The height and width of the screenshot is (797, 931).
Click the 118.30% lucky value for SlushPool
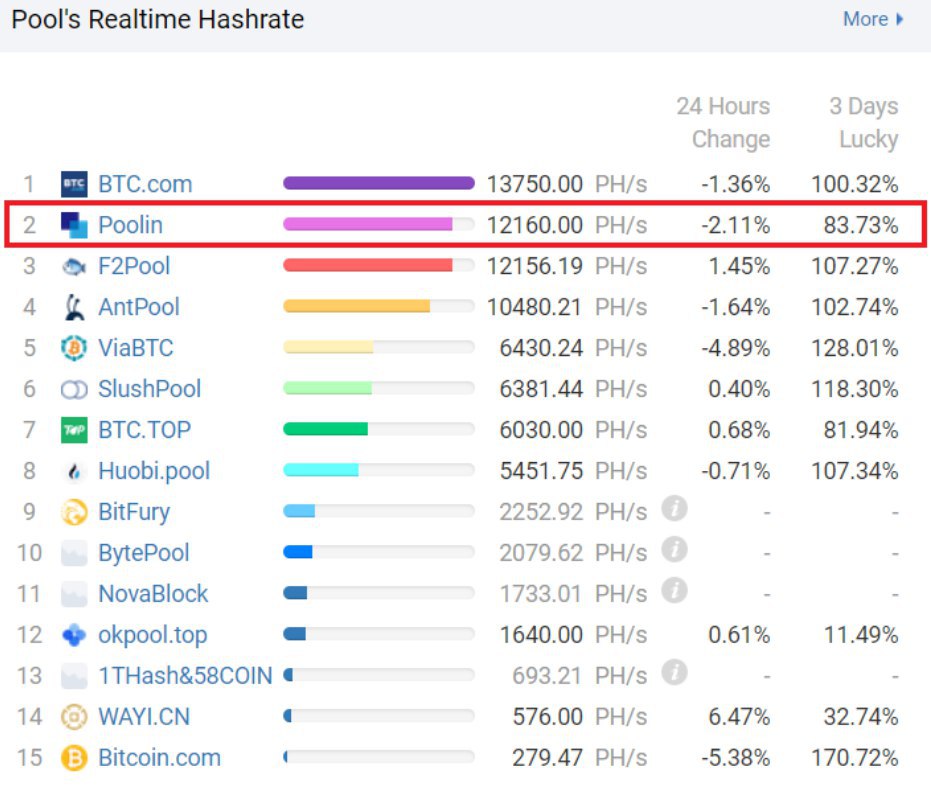[855, 389]
